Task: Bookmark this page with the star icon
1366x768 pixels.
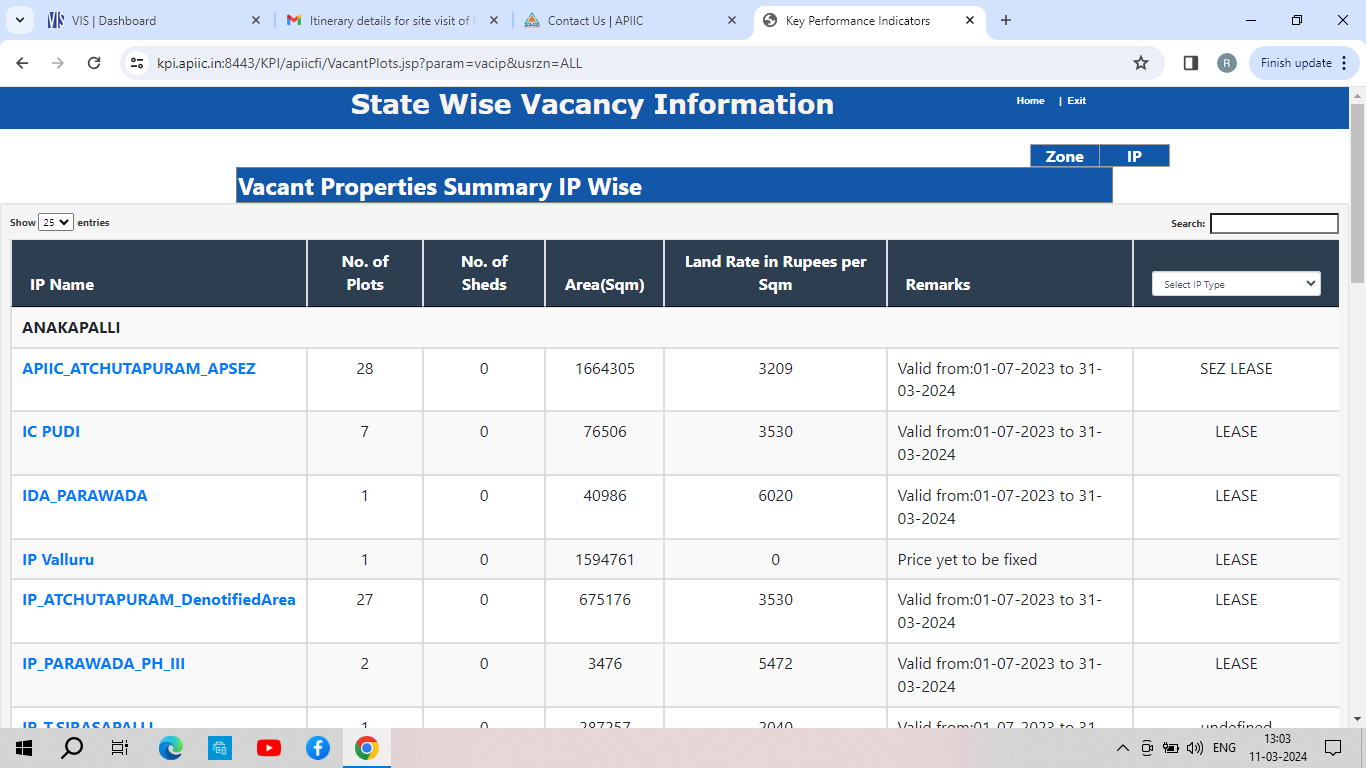Action: (x=1141, y=63)
